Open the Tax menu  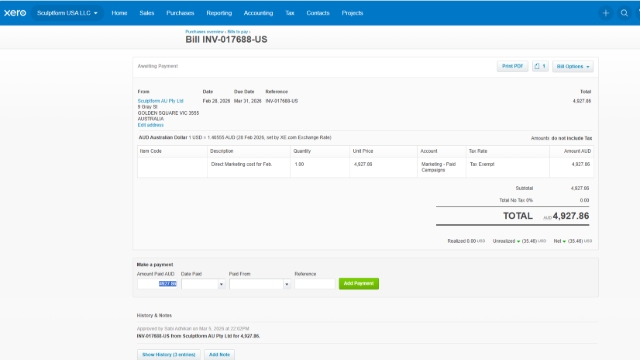click(x=289, y=13)
